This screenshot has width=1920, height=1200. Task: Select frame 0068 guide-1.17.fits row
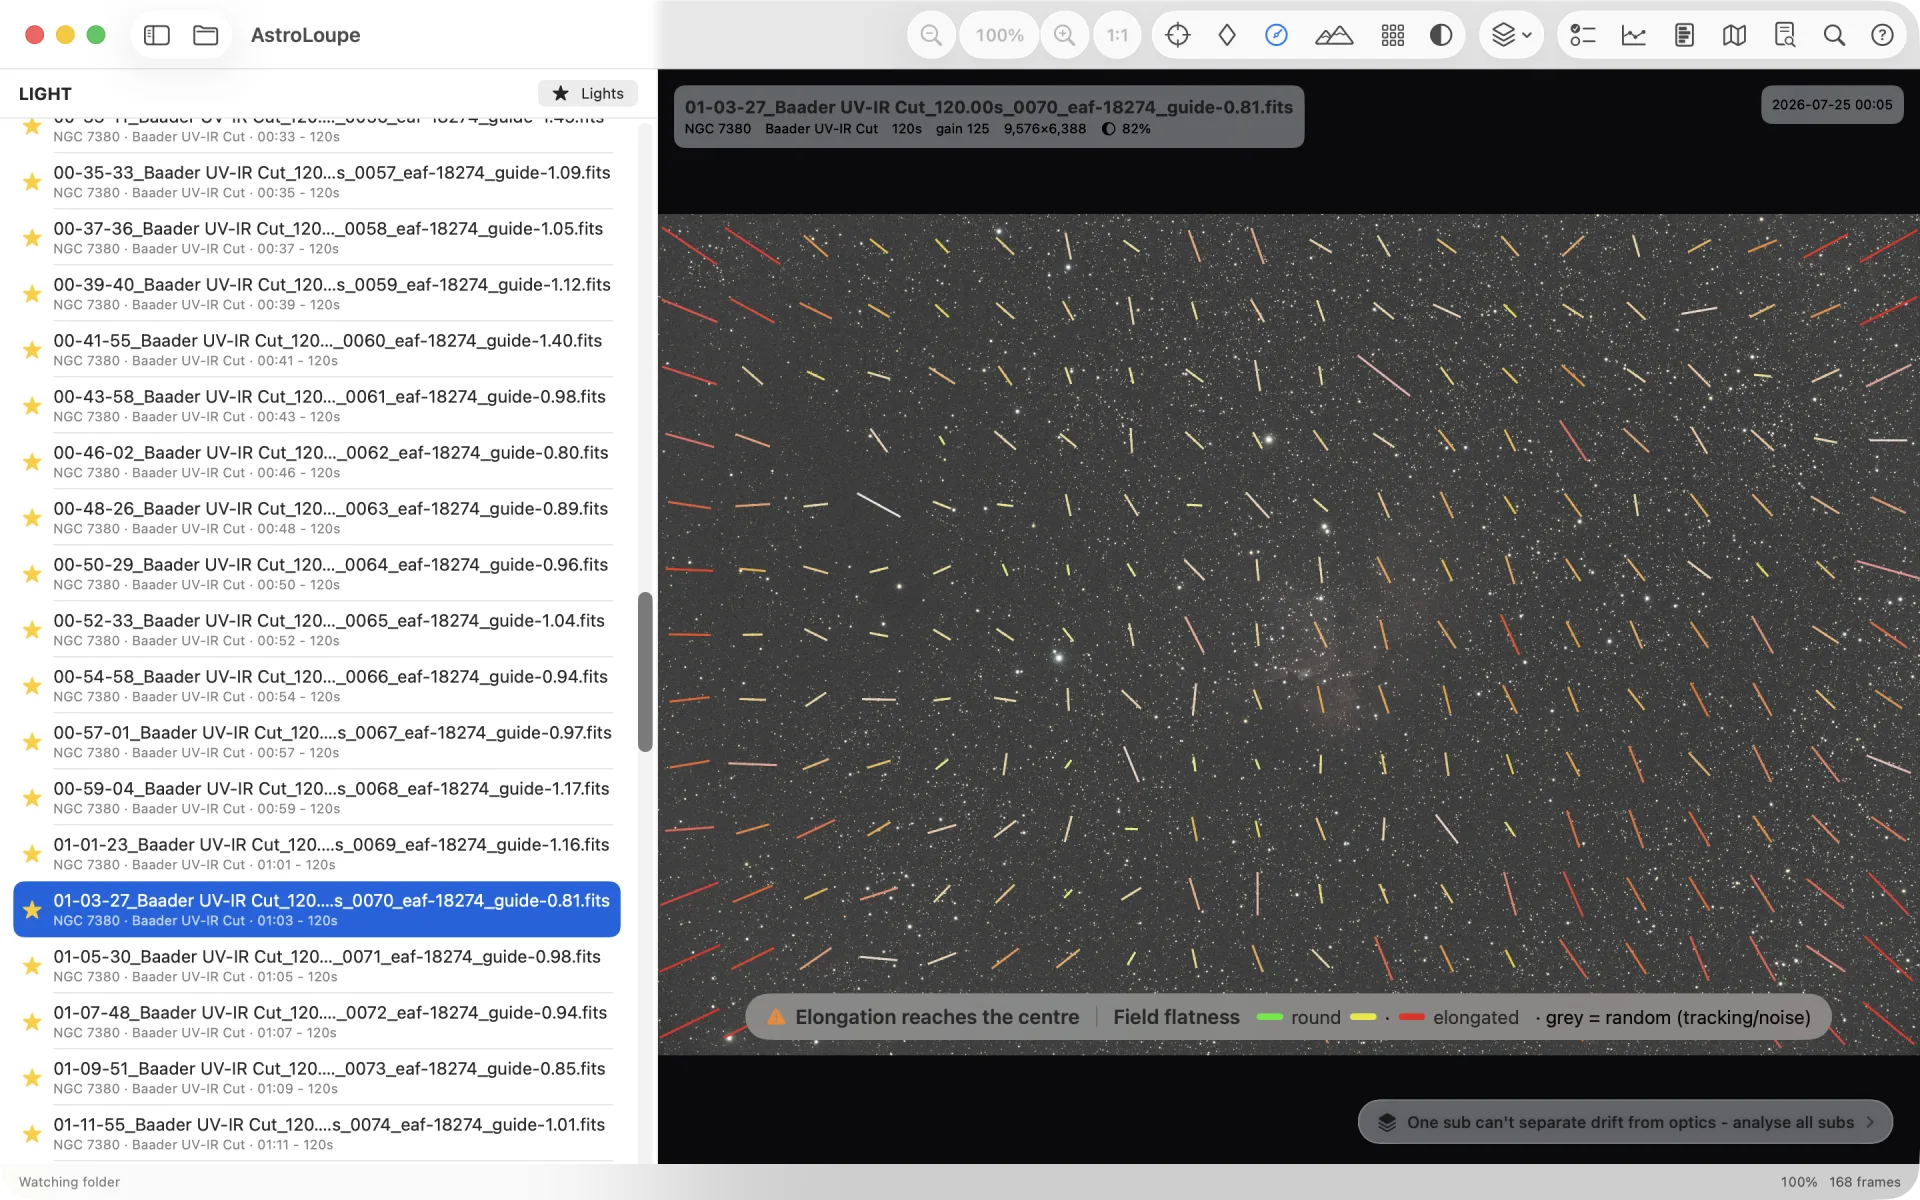coord(317,797)
